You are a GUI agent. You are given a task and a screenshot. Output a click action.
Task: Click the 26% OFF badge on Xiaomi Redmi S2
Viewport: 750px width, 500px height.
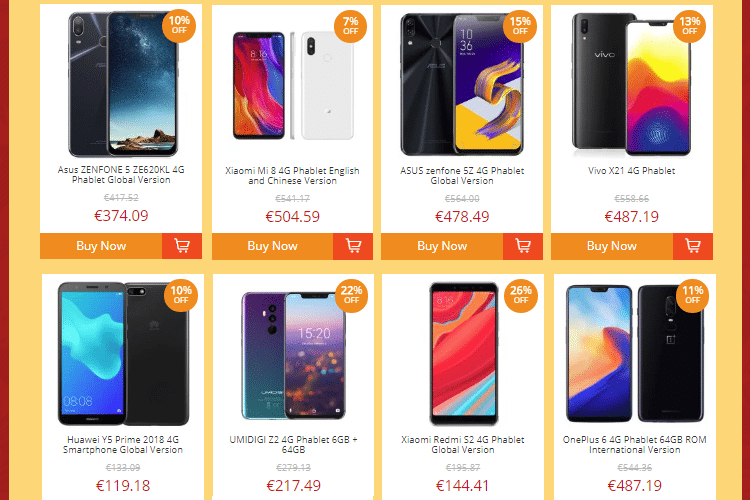coord(520,295)
